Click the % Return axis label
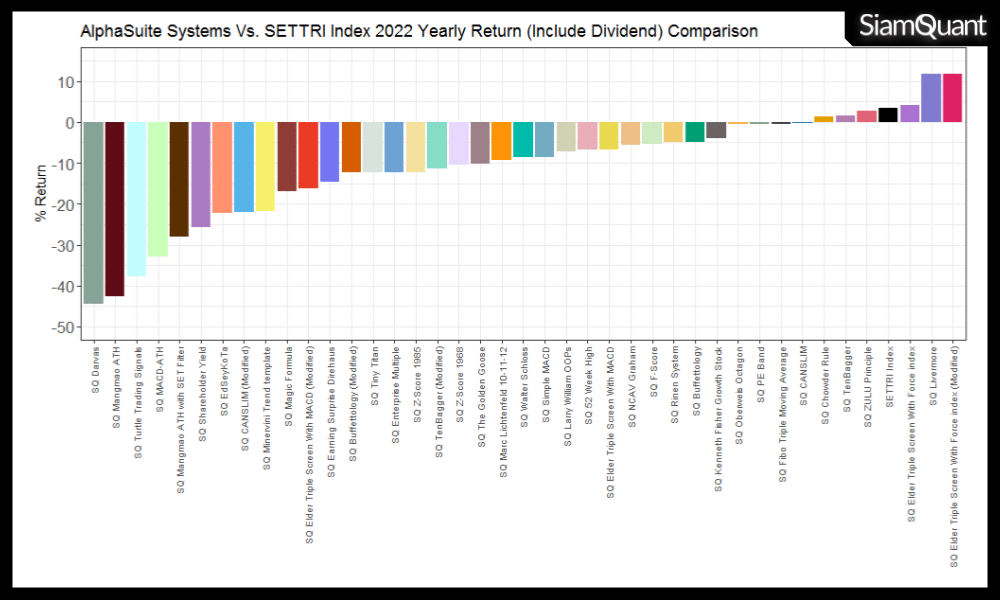Screen dimensions: 1000x600 (x=41, y=197)
